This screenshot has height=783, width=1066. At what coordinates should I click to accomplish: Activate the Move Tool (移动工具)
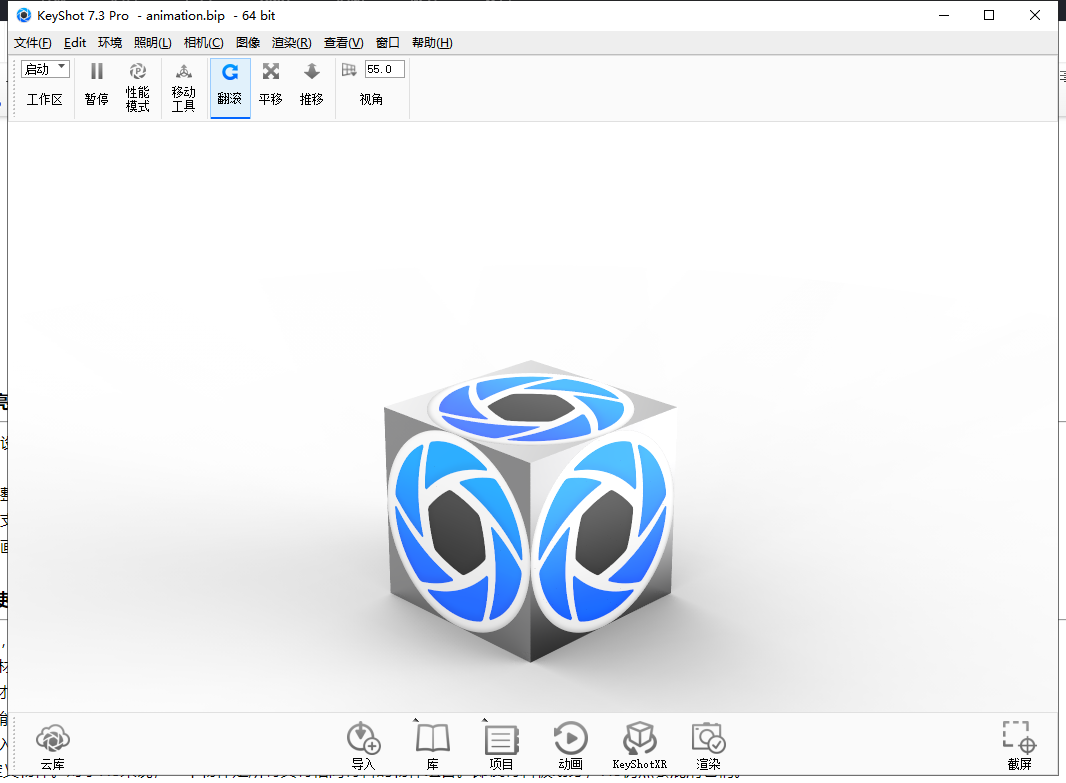[x=184, y=88]
